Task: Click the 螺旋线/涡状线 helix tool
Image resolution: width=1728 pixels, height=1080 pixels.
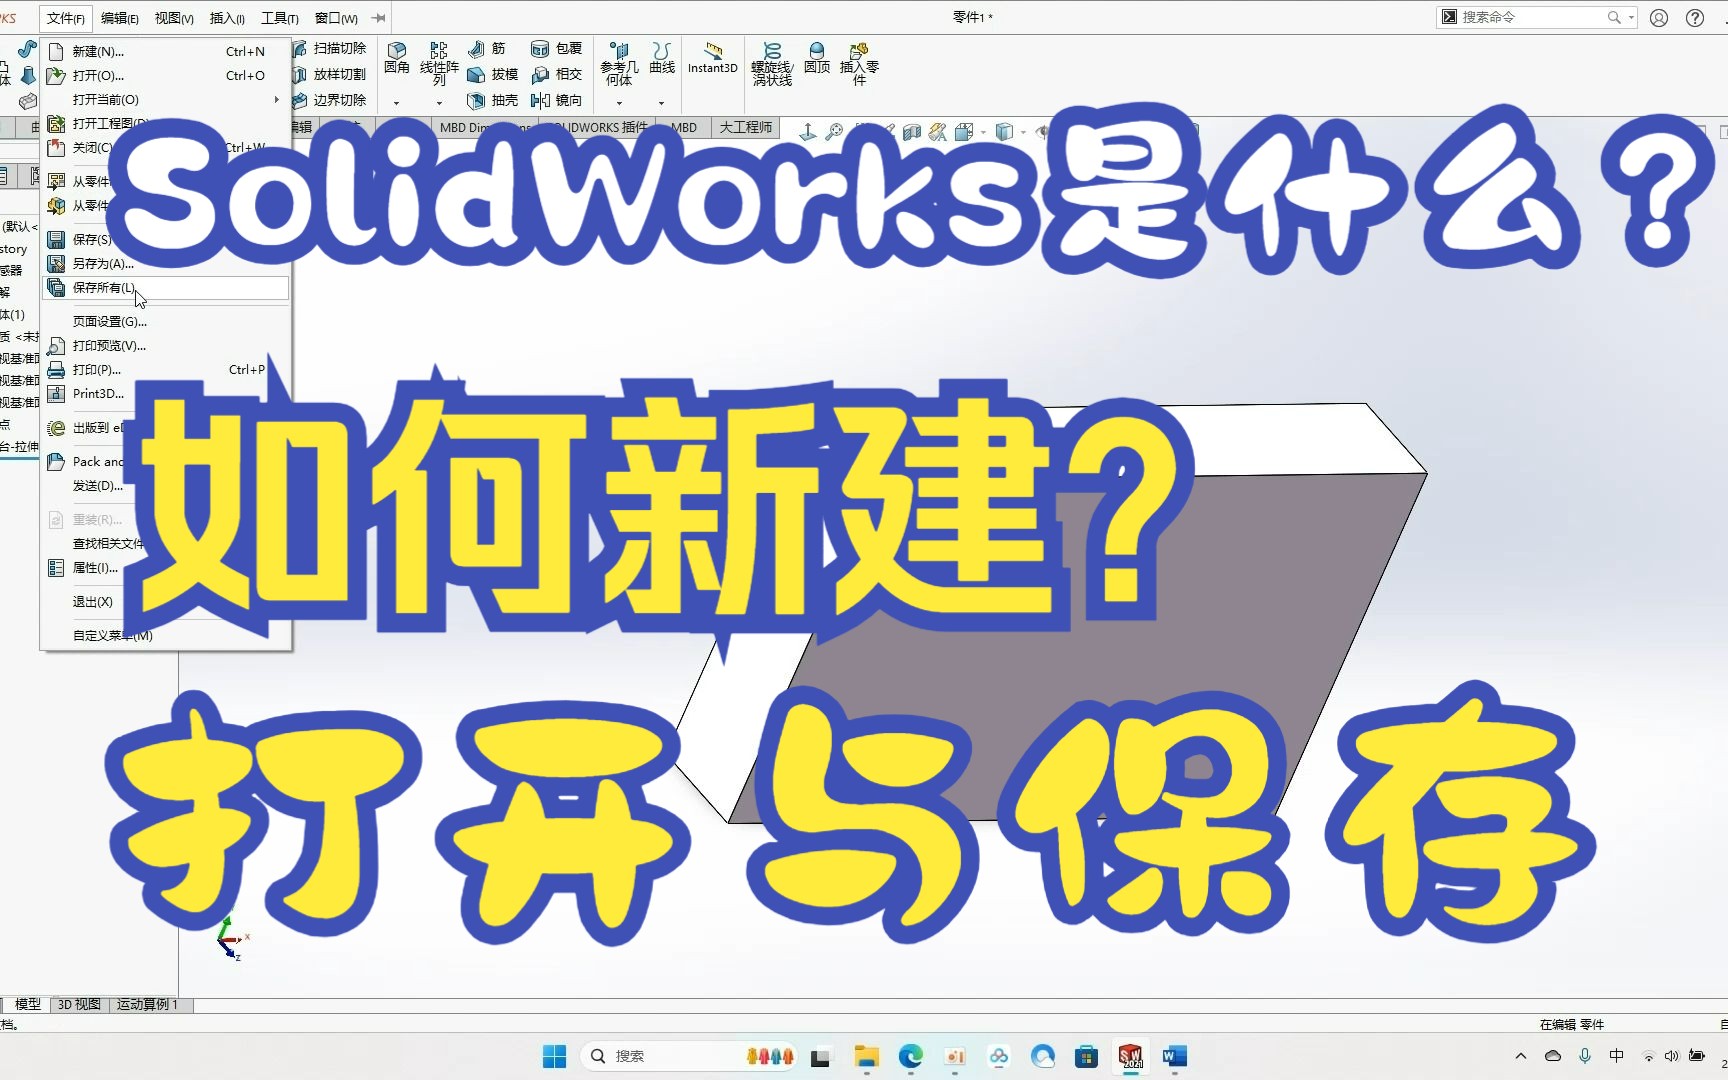Action: tap(772, 64)
